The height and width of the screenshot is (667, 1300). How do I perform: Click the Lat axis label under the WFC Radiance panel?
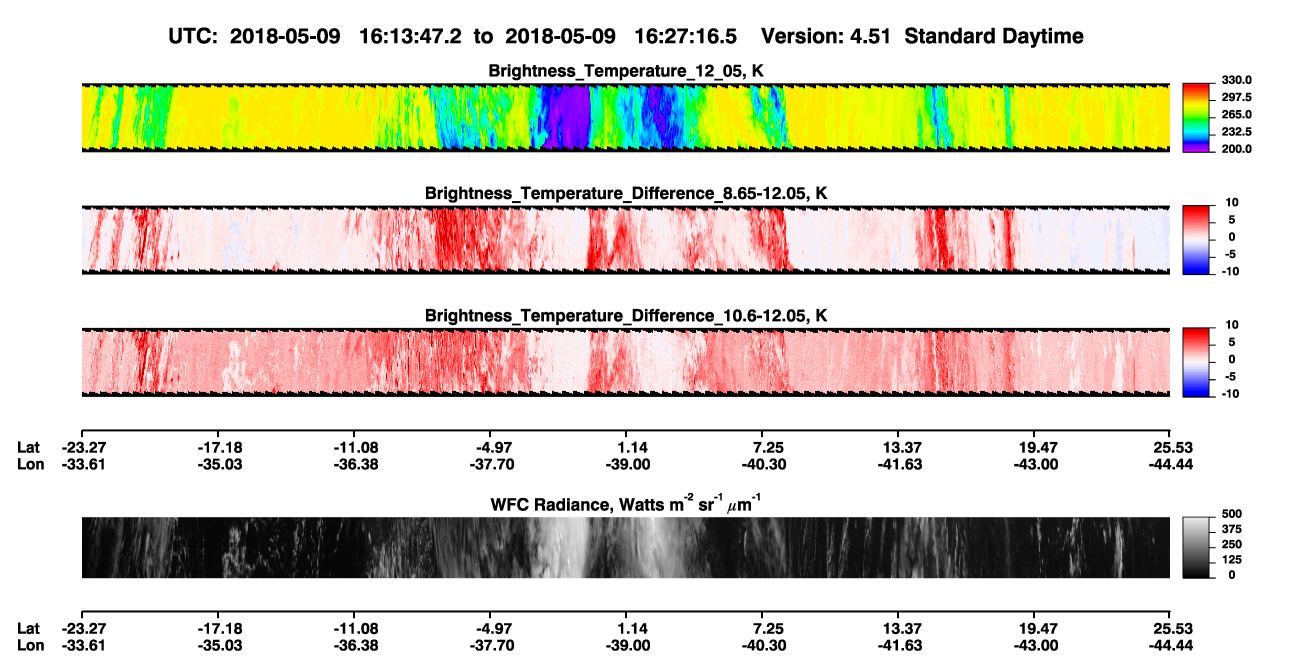[x=28, y=628]
